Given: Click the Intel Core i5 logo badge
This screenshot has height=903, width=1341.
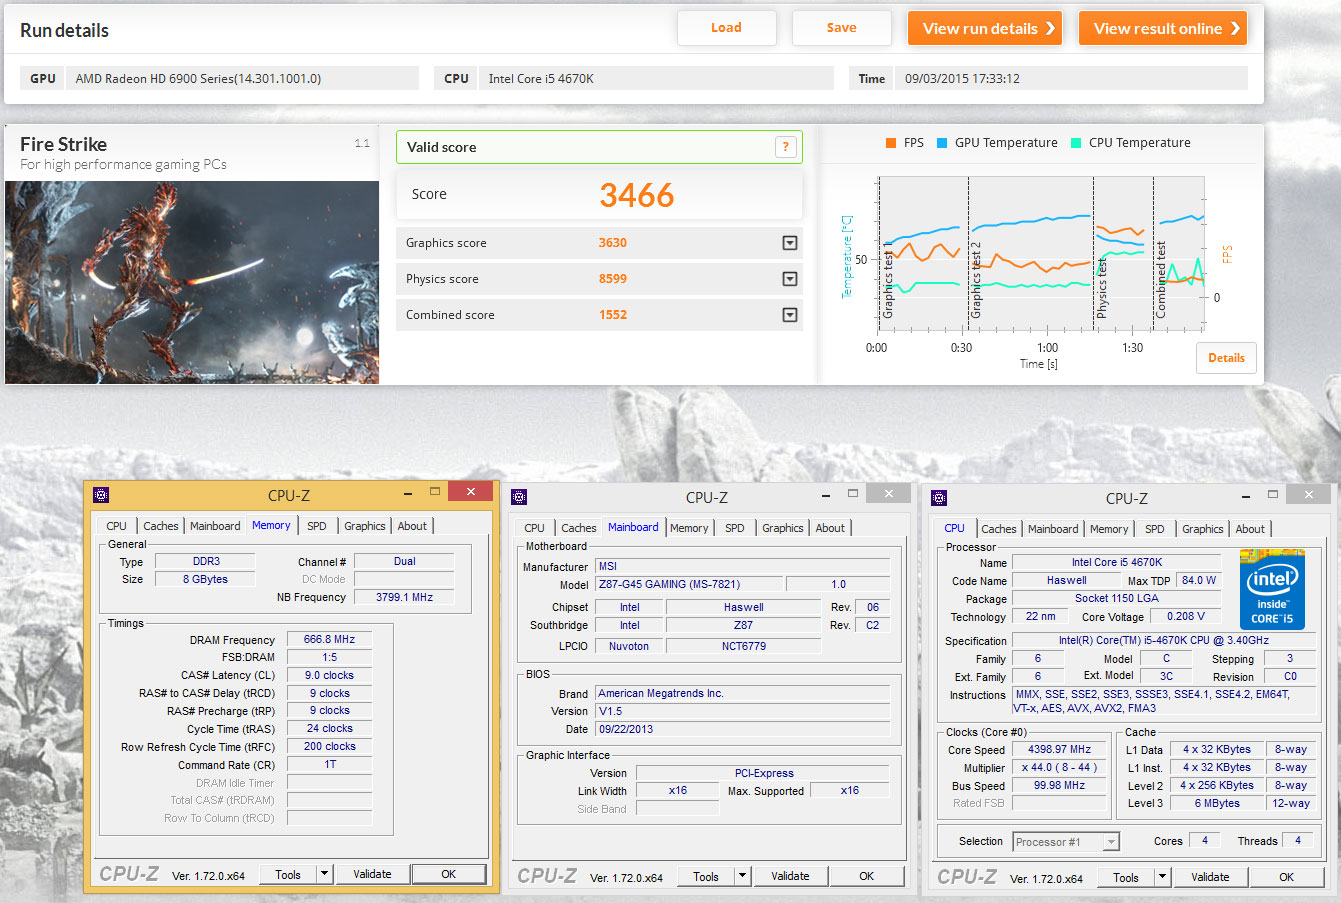Looking at the screenshot, I should (1272, 589).
